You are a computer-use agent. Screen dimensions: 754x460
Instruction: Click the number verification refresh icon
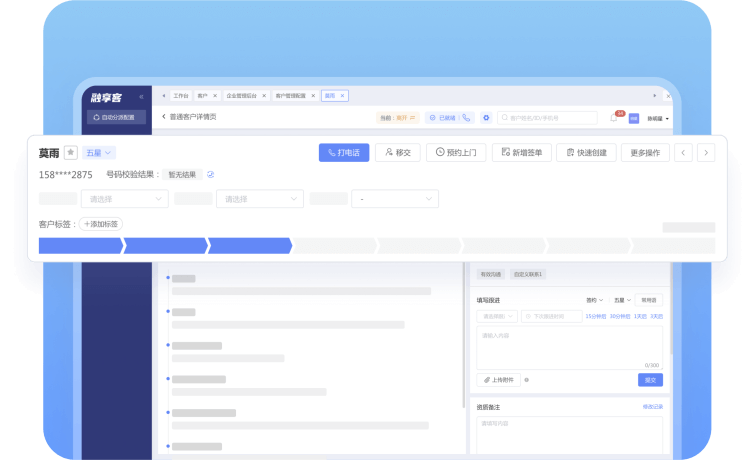pos(210,175)
